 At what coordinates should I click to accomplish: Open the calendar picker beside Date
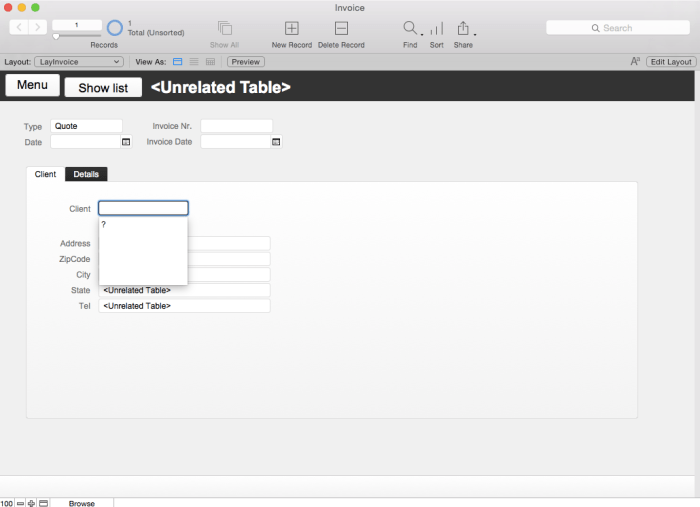(x=126, y=142)
